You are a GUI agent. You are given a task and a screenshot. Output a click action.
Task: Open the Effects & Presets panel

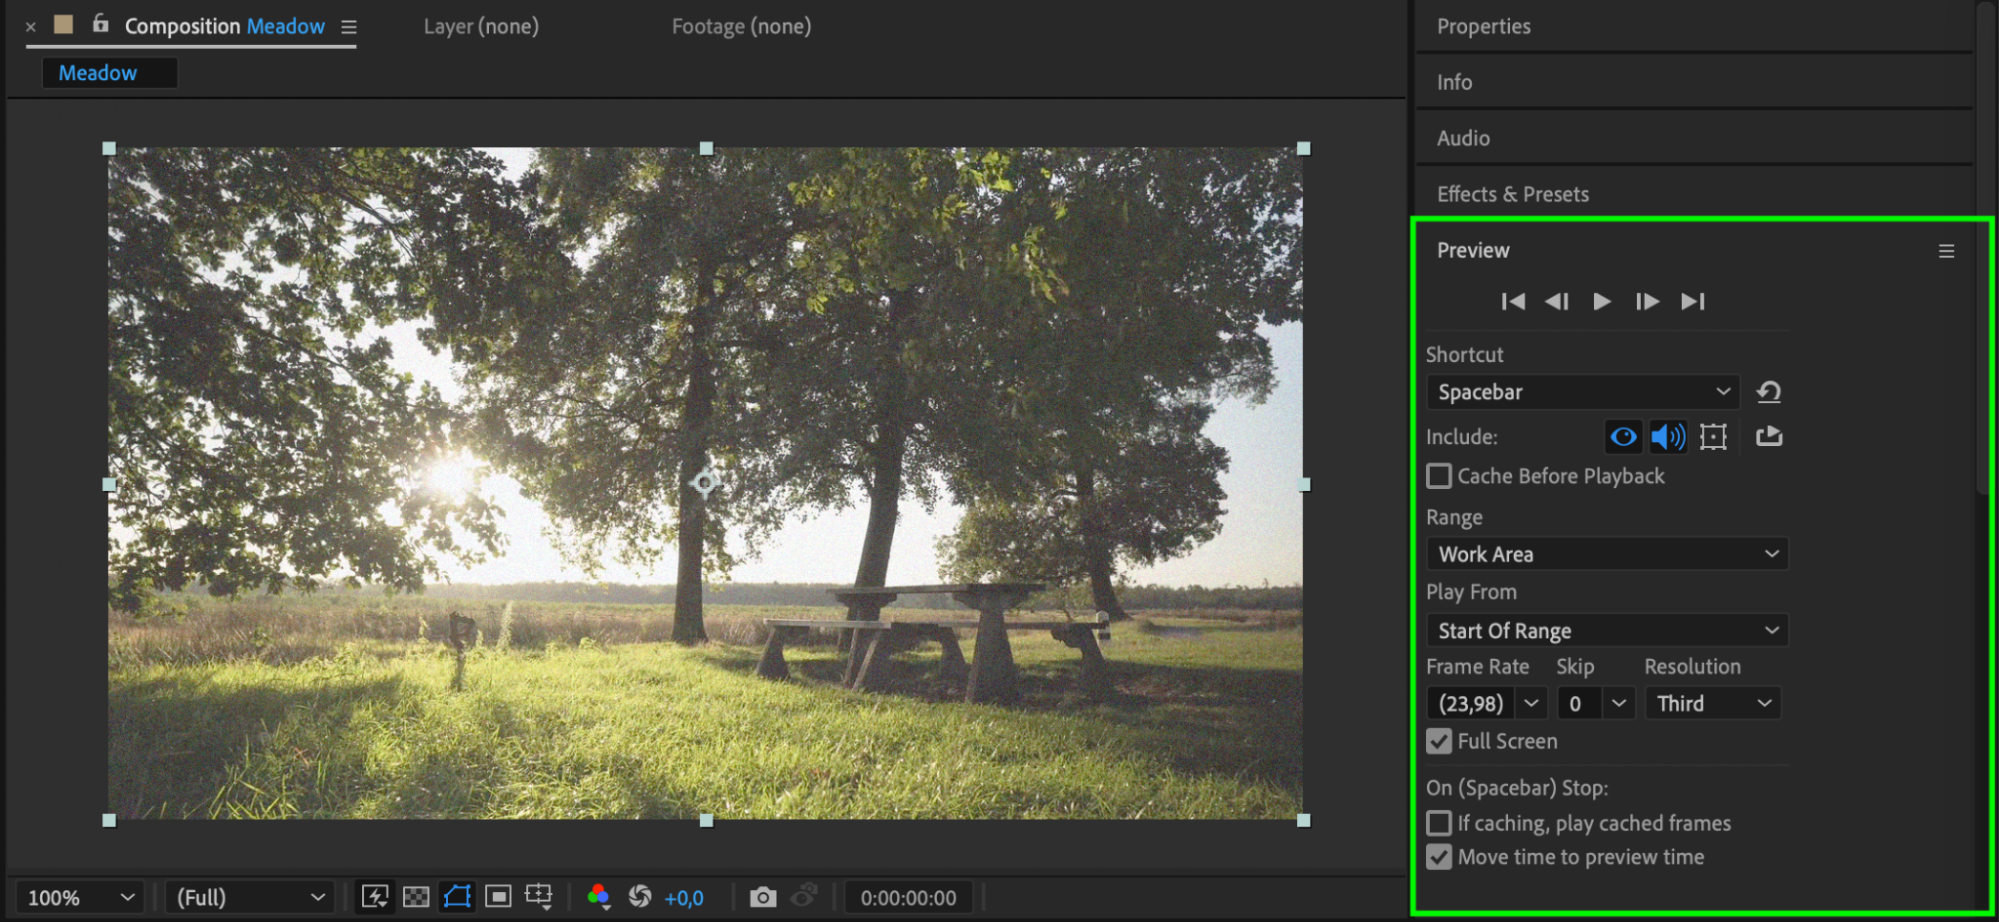click(x=1512, y=194)
